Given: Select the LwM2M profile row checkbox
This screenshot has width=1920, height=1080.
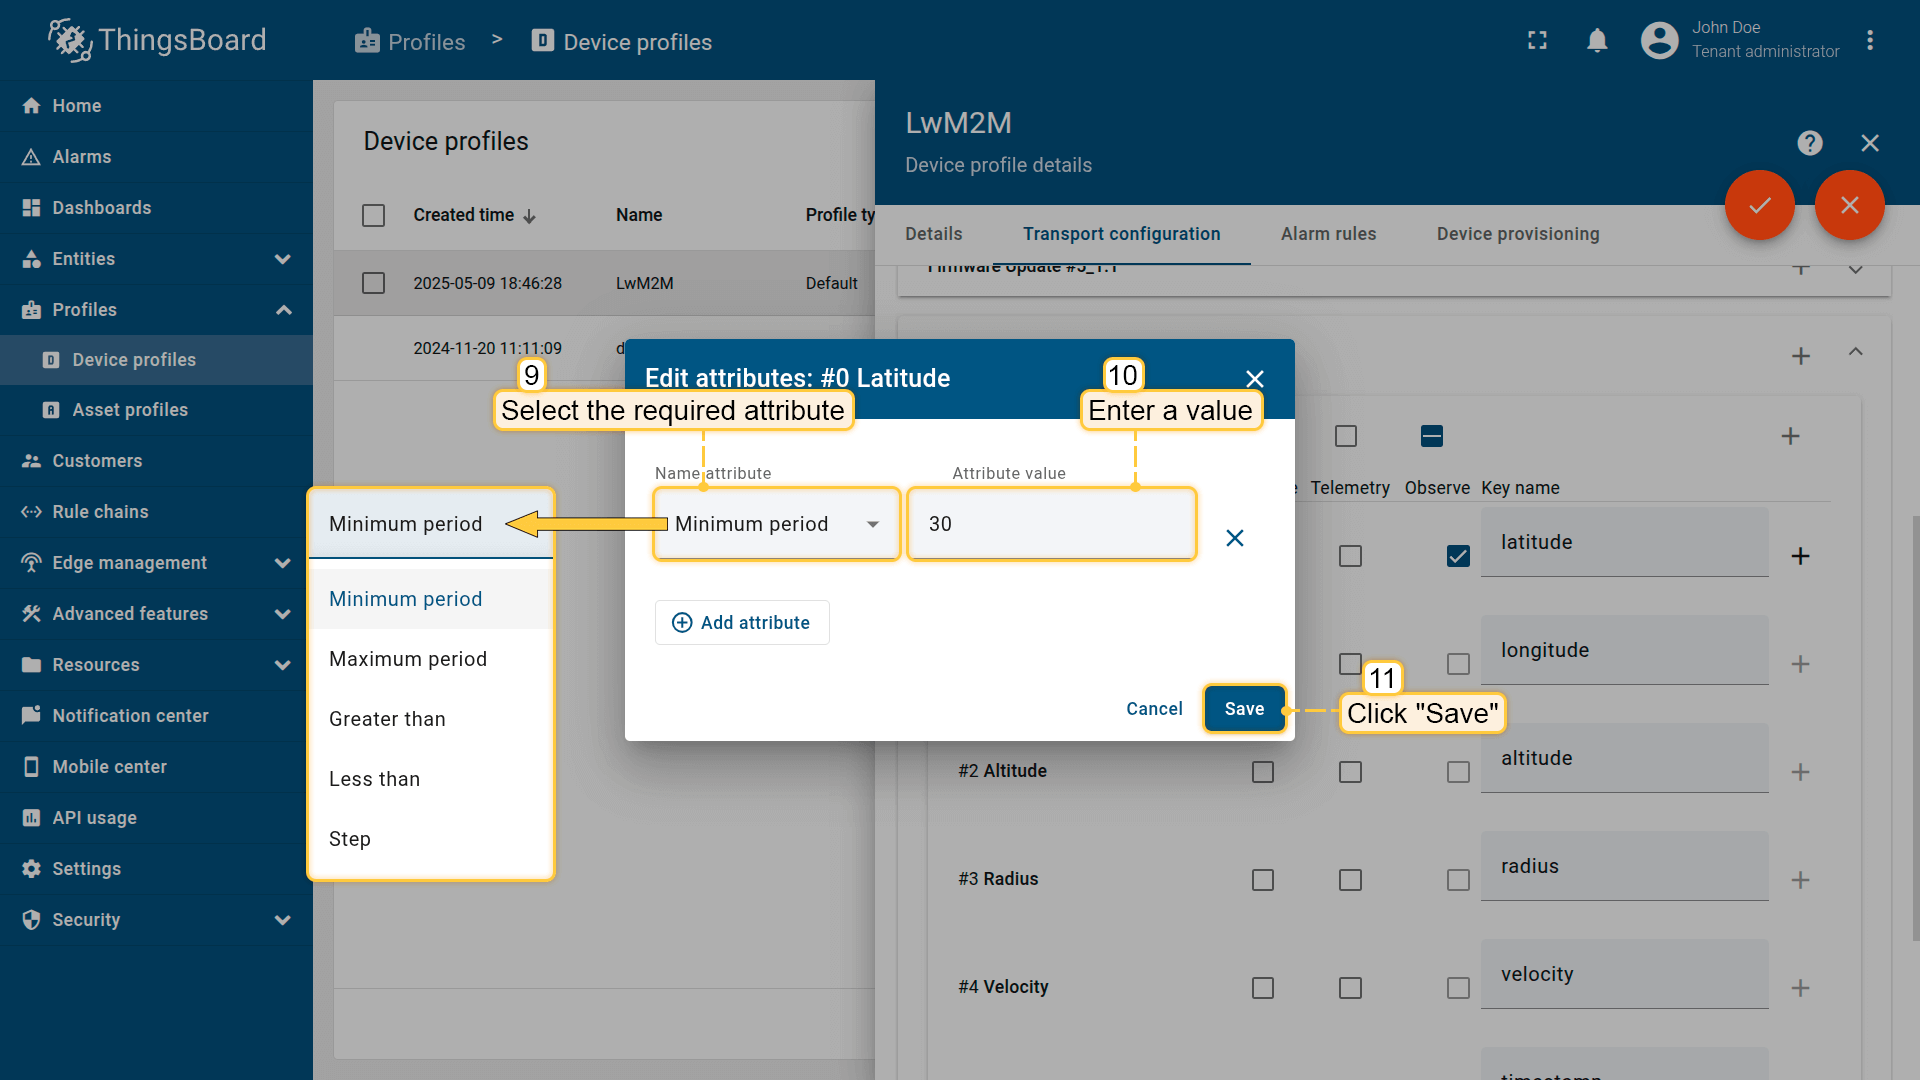Looking at the screenshot, I should click(373, 283).
